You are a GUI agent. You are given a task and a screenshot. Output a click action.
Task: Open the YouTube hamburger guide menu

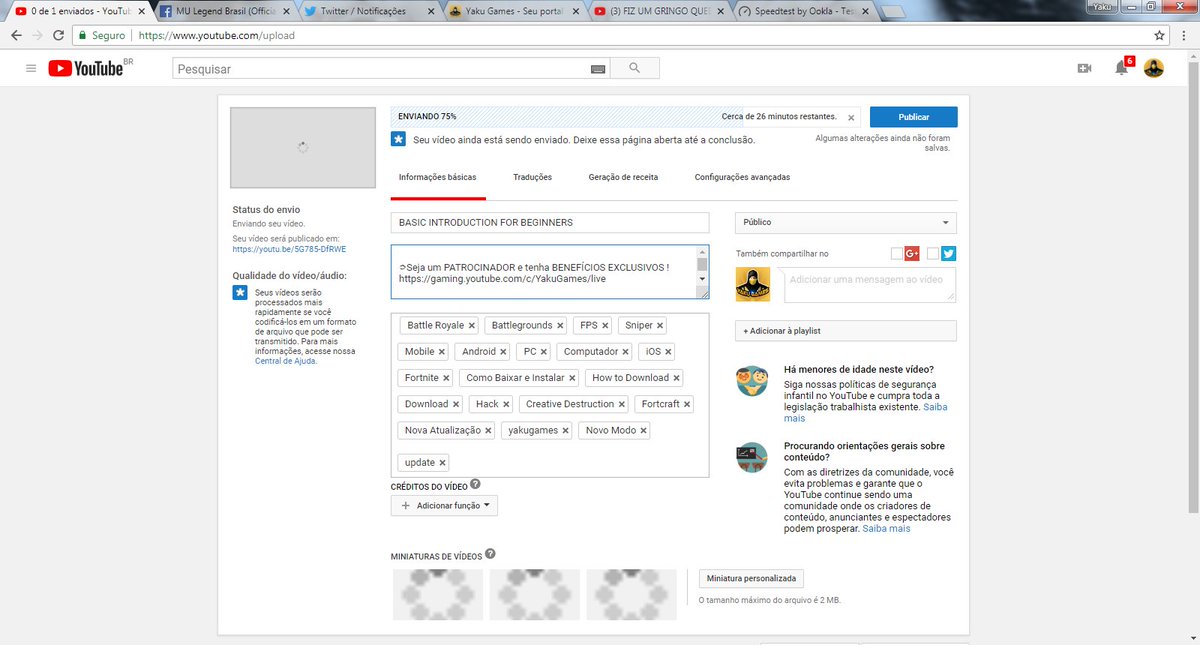click(31, 68)
